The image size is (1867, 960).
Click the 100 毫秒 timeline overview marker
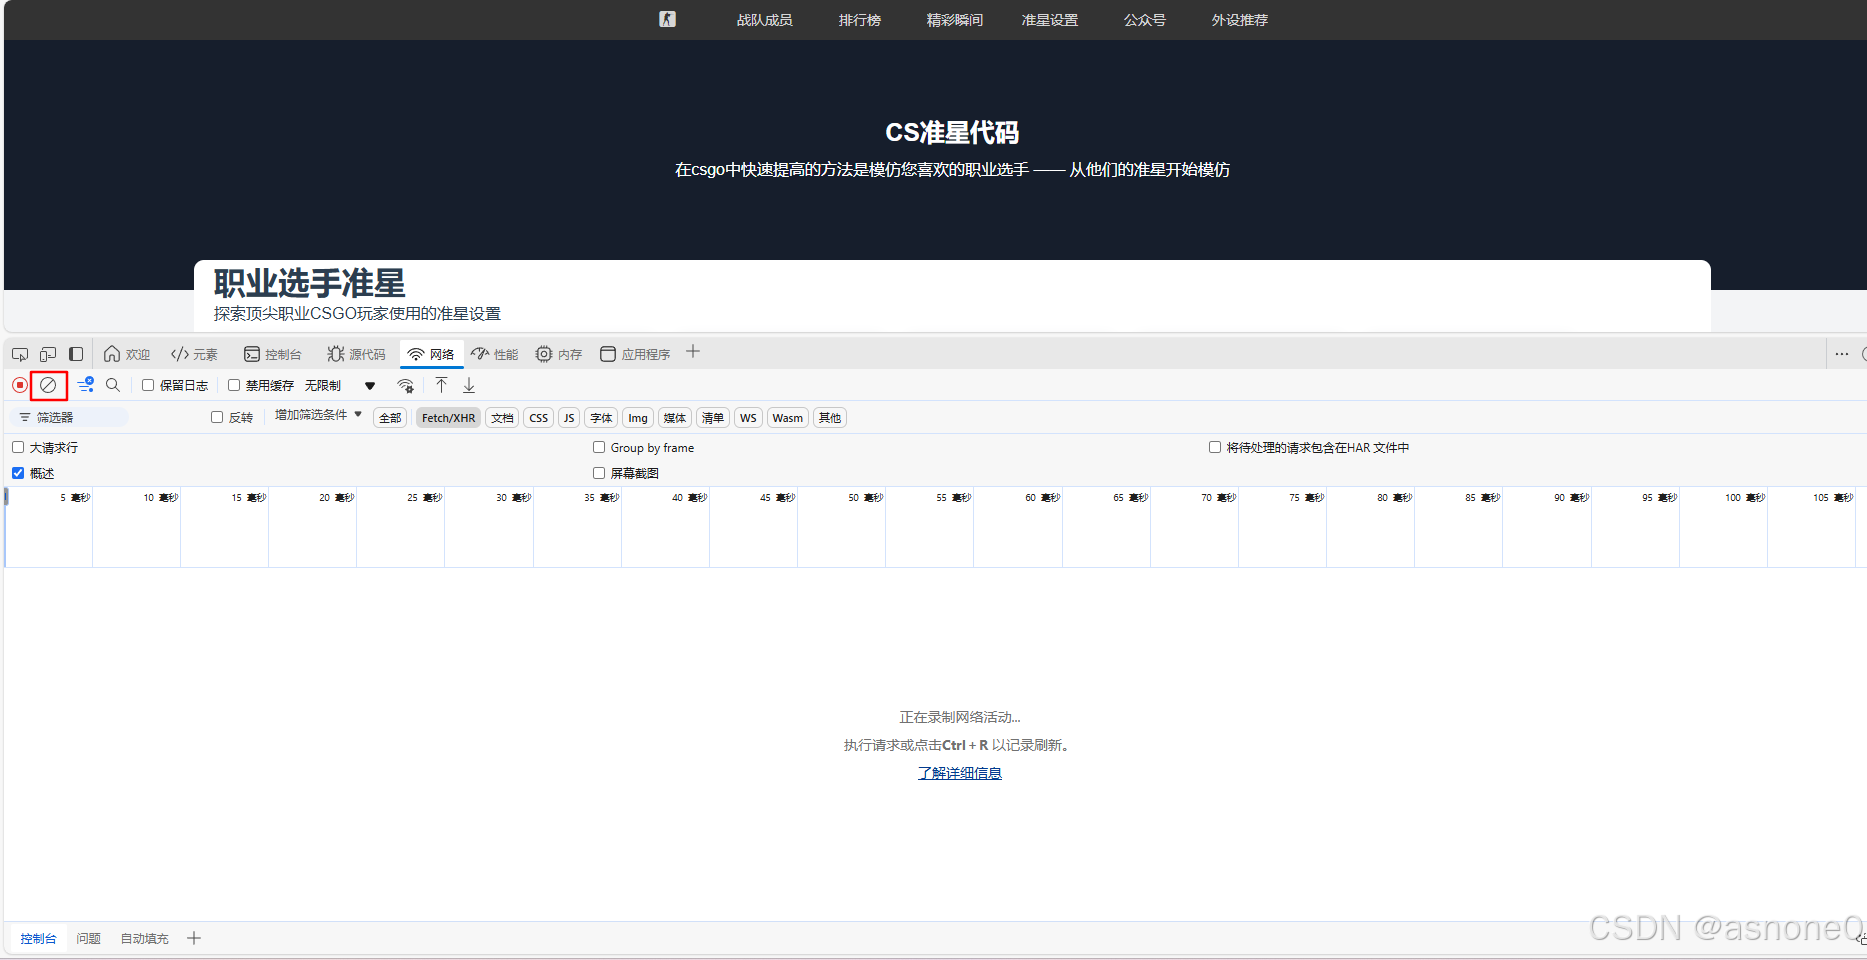click(1745, 497)
